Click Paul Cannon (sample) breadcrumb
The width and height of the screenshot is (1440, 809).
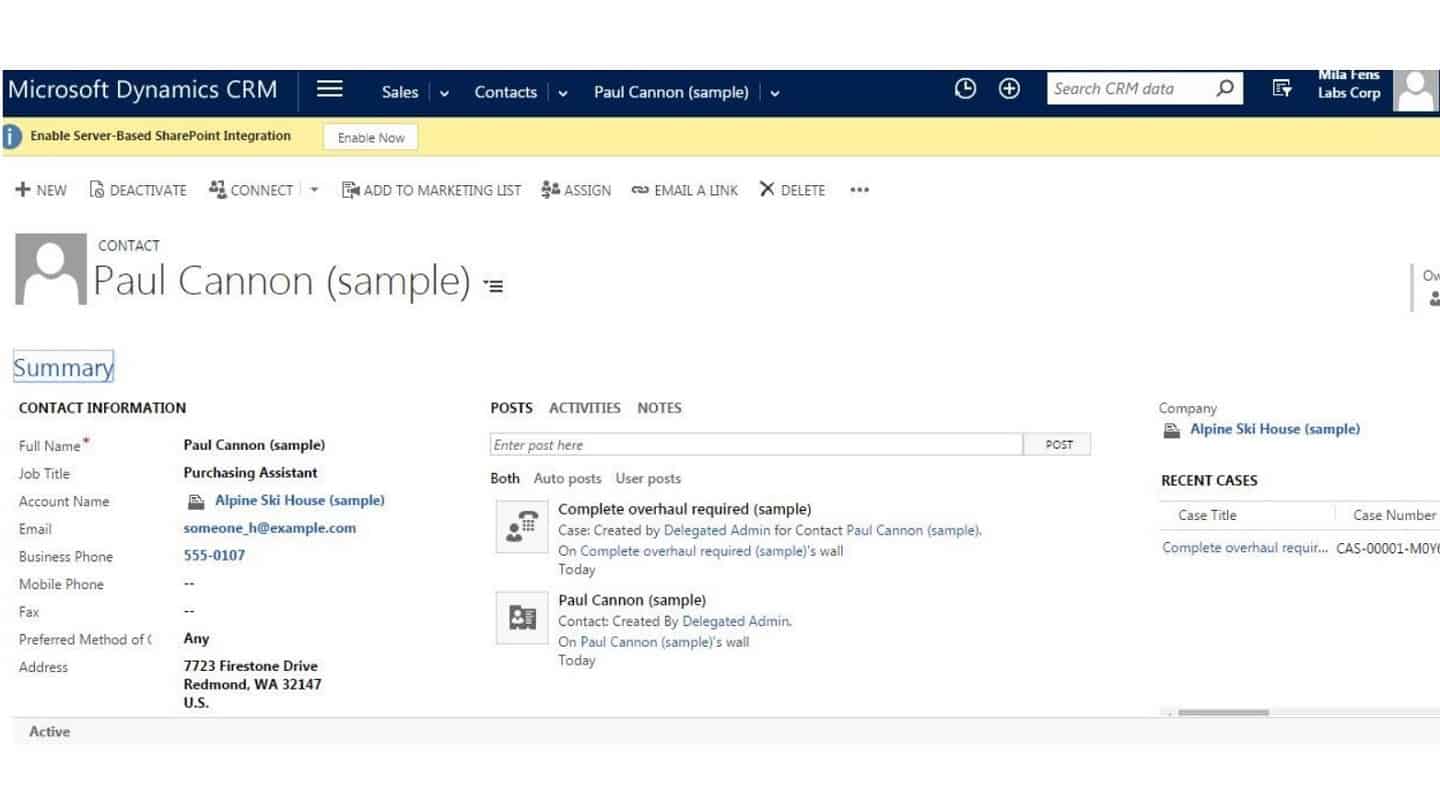click(x=671, y=92)
